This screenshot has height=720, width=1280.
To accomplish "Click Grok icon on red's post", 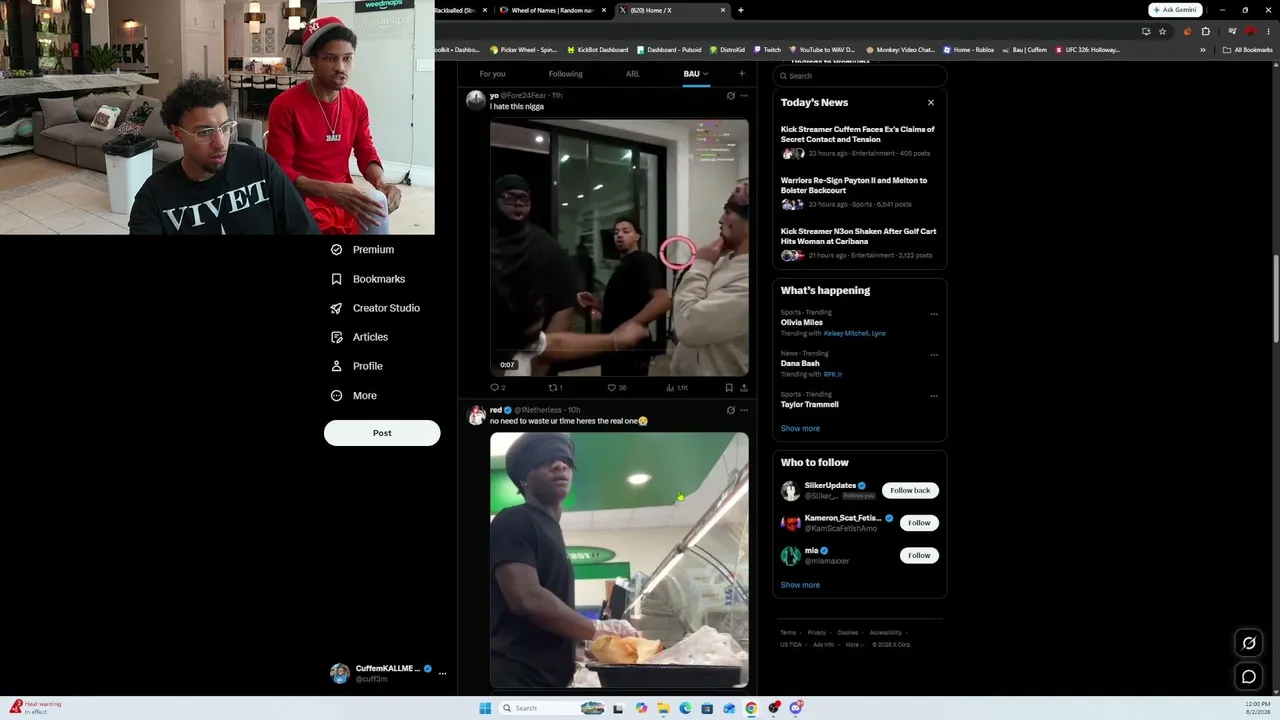I will pos(730,410).
